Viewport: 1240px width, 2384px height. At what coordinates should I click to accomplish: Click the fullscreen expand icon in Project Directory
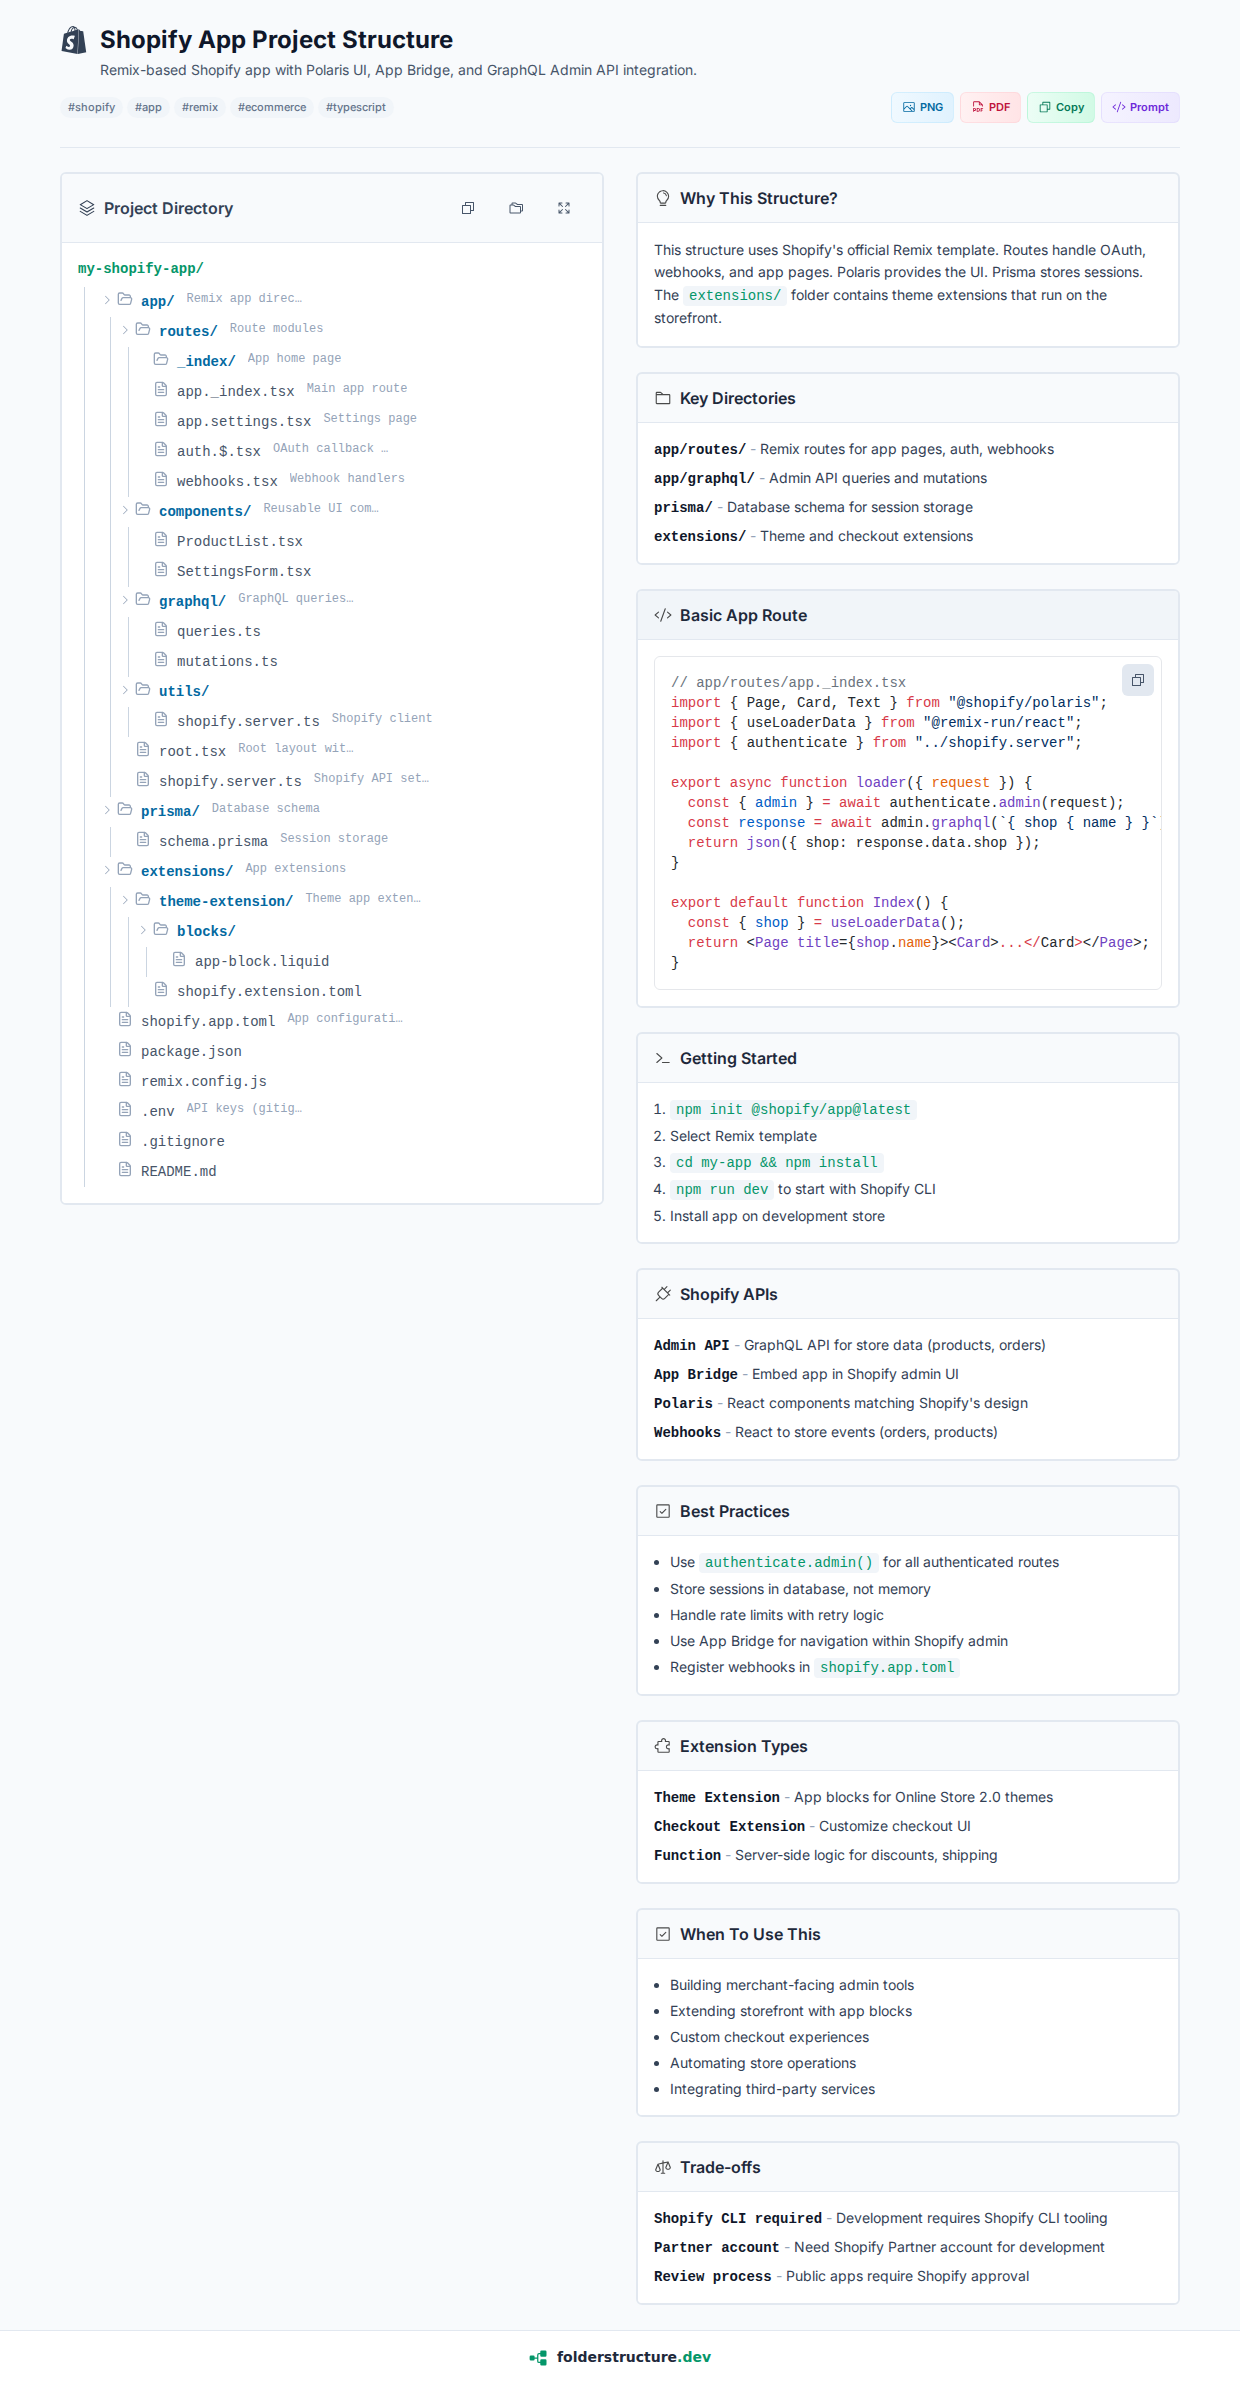click(x=564, y=208)
